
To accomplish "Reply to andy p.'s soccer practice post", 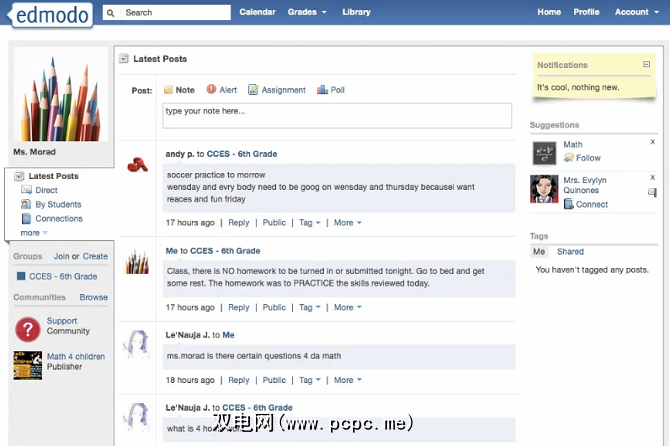I will [238, 223].
